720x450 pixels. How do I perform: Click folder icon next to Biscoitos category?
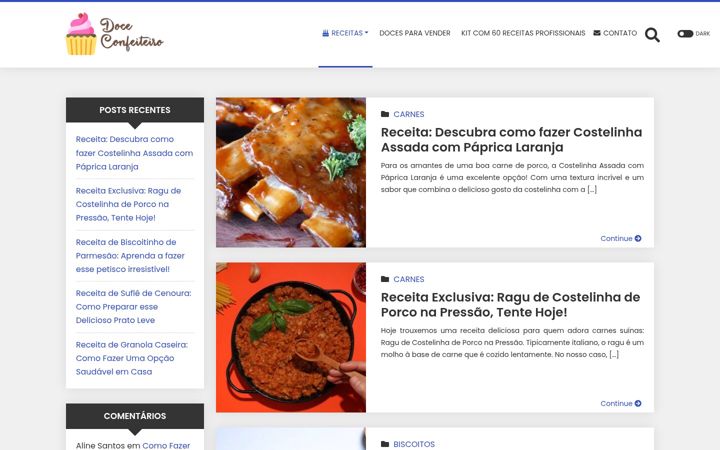[385, 444]
